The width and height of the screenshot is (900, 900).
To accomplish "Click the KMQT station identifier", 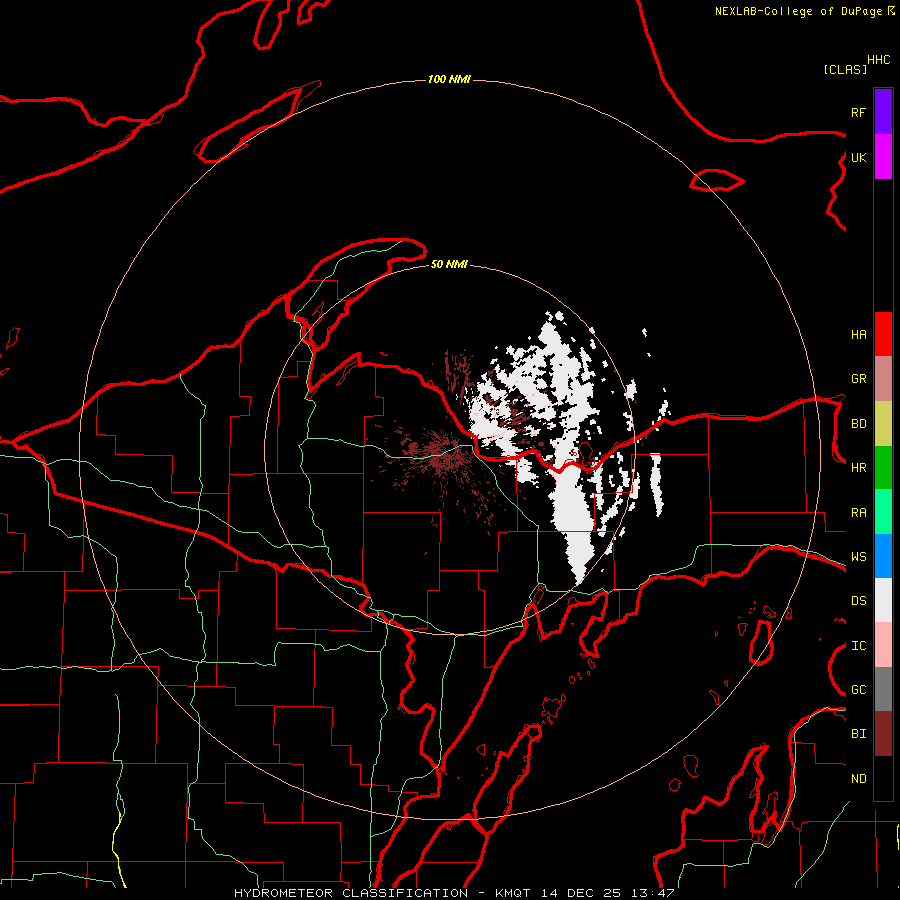I will pyautogui.click(x=513, y=893).
